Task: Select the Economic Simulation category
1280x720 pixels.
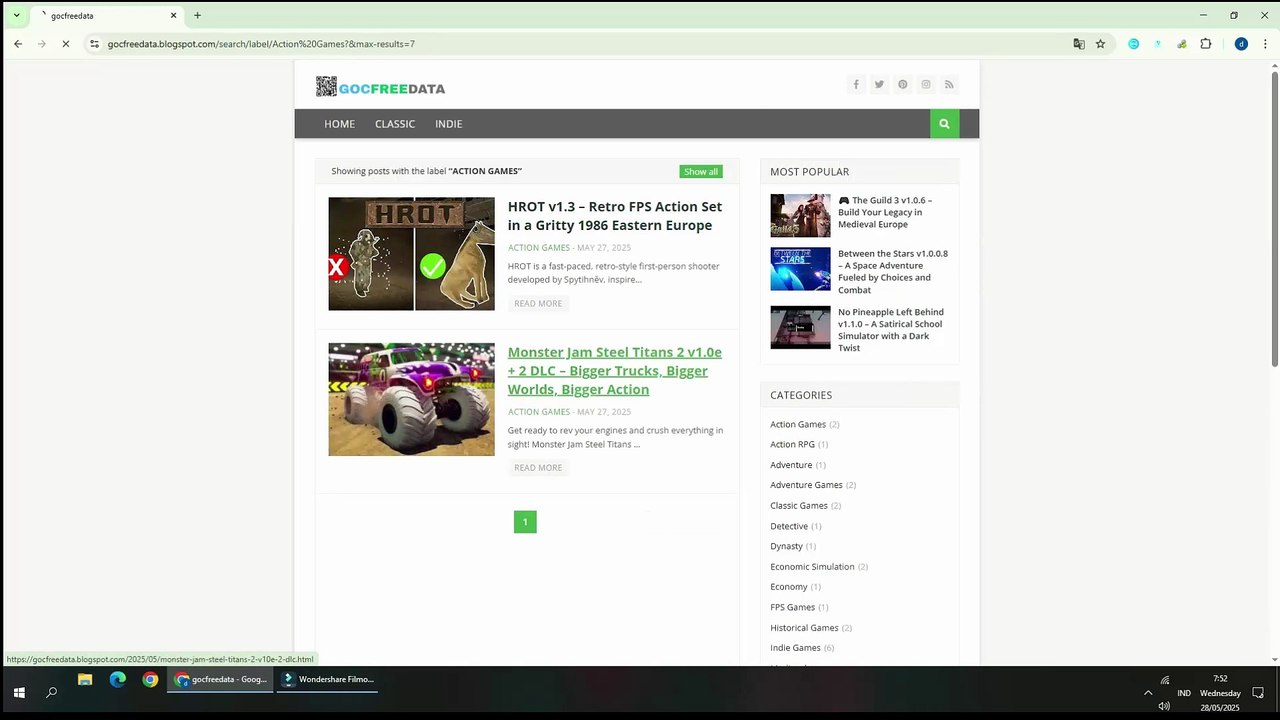Action: [812, 566]
